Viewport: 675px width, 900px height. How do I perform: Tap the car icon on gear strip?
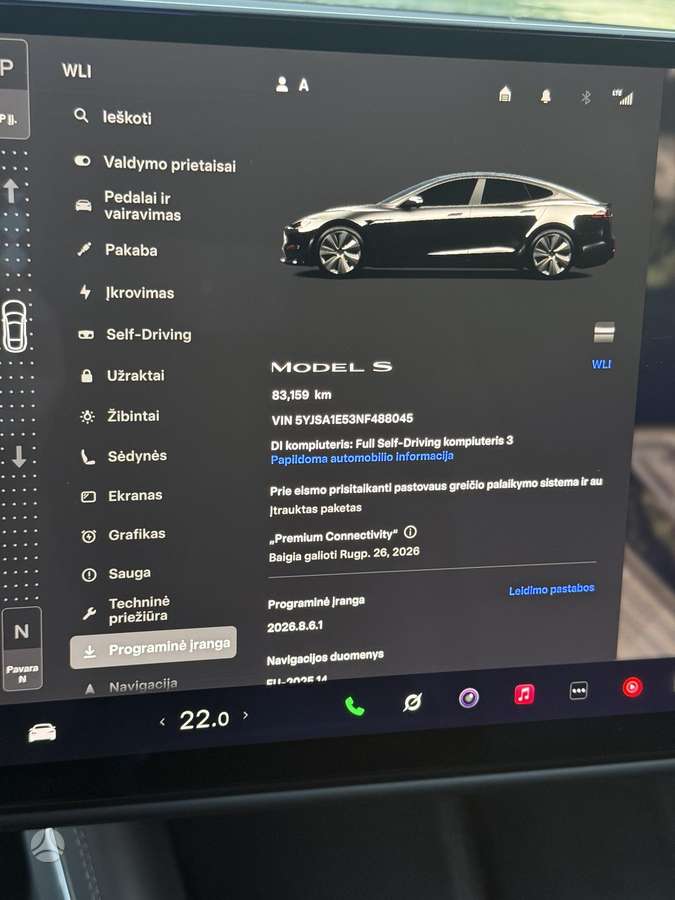tap(14, 325)
